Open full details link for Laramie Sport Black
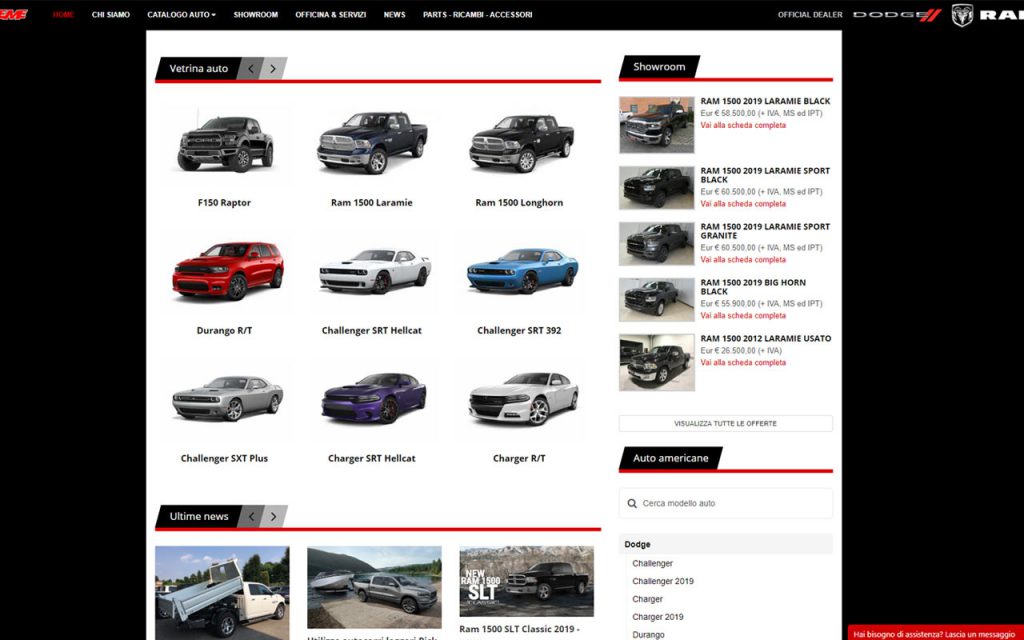1024x640 pixels. tap(743, 204)
